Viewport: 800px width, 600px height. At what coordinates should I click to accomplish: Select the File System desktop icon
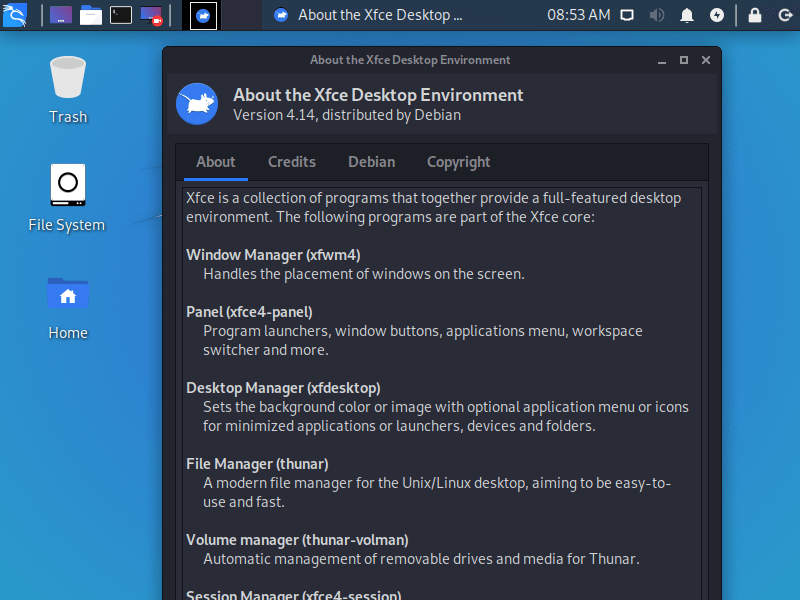67,198
